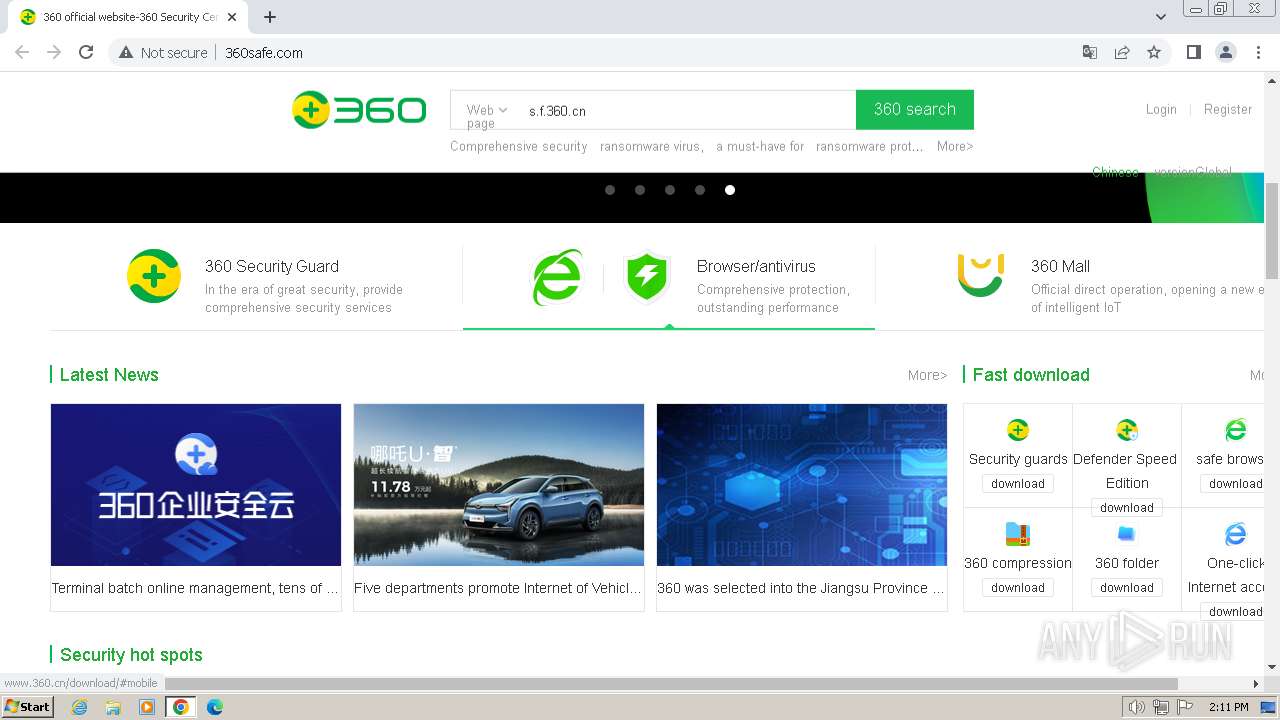
Task: Close the 360 official website tab
Action: pos(232,17)
